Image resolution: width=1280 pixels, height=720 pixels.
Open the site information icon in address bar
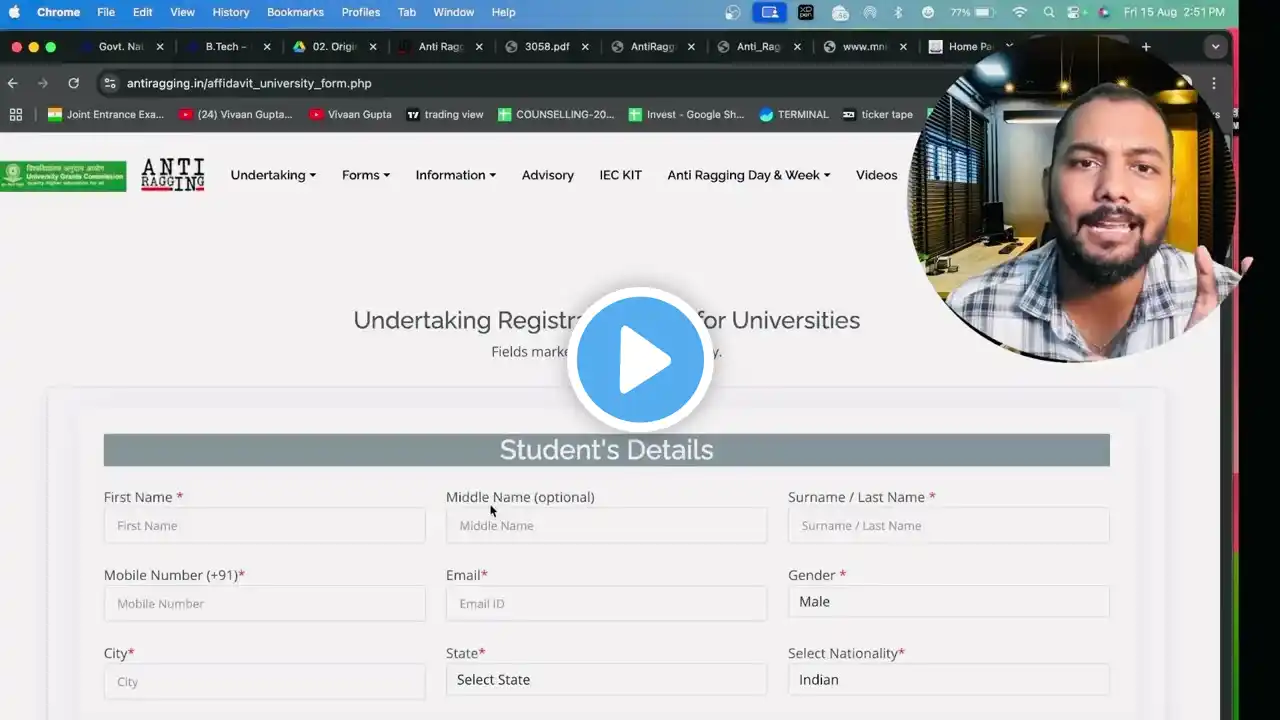(x=110, y=83)
